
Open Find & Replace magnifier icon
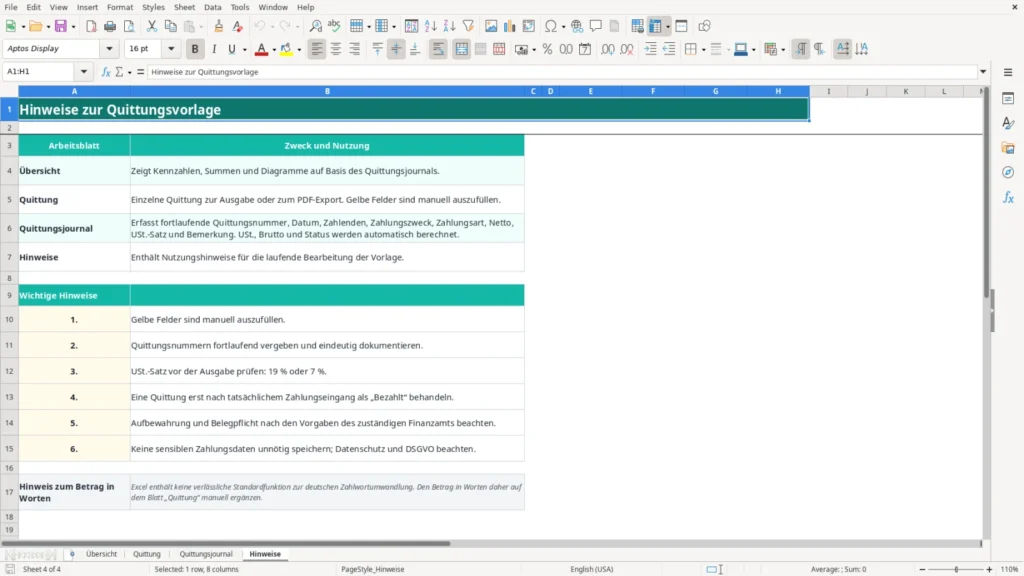click(315, 26)
